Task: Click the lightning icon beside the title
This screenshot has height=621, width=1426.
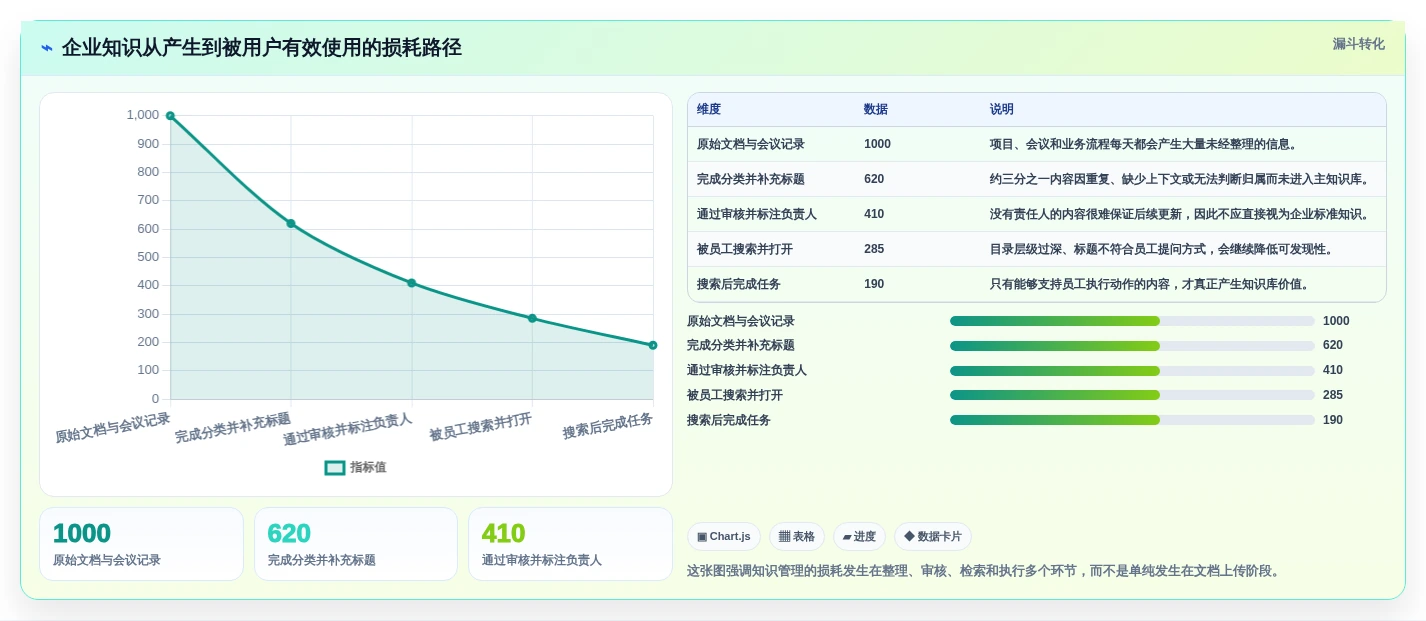Action: [47, 48]
